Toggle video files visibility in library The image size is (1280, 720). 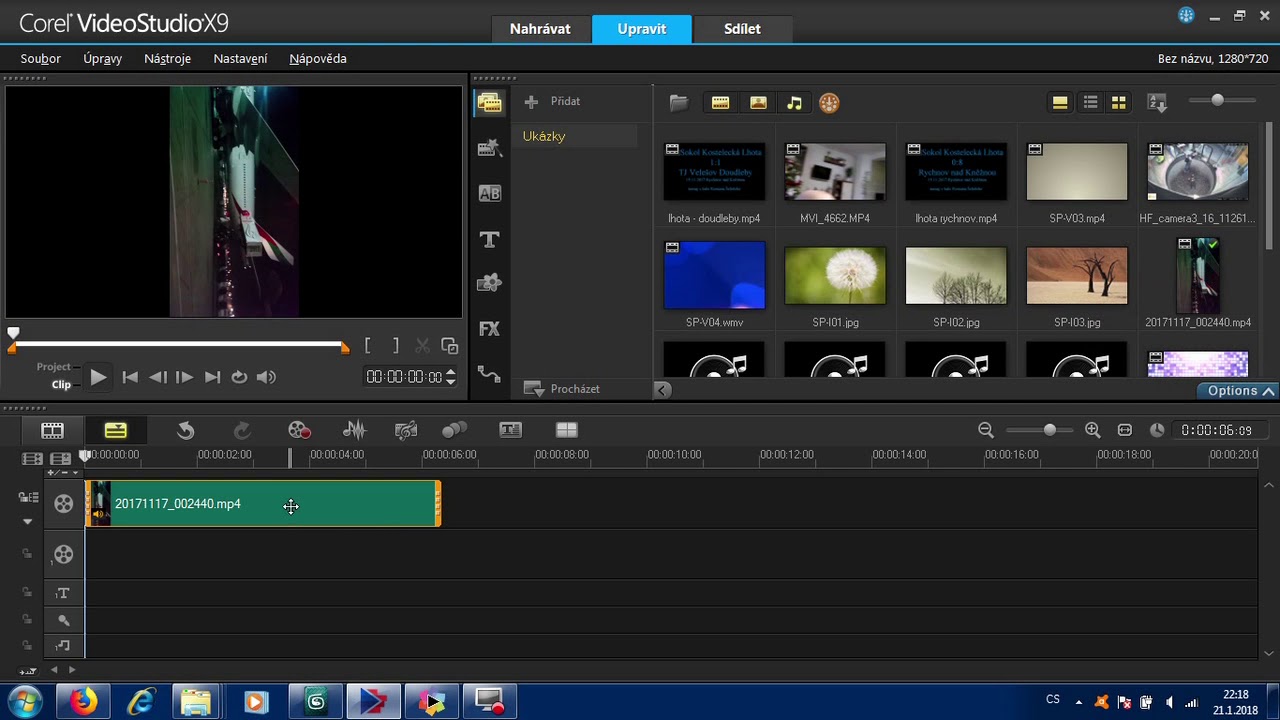pyautogui.click(x=720, y=102)
